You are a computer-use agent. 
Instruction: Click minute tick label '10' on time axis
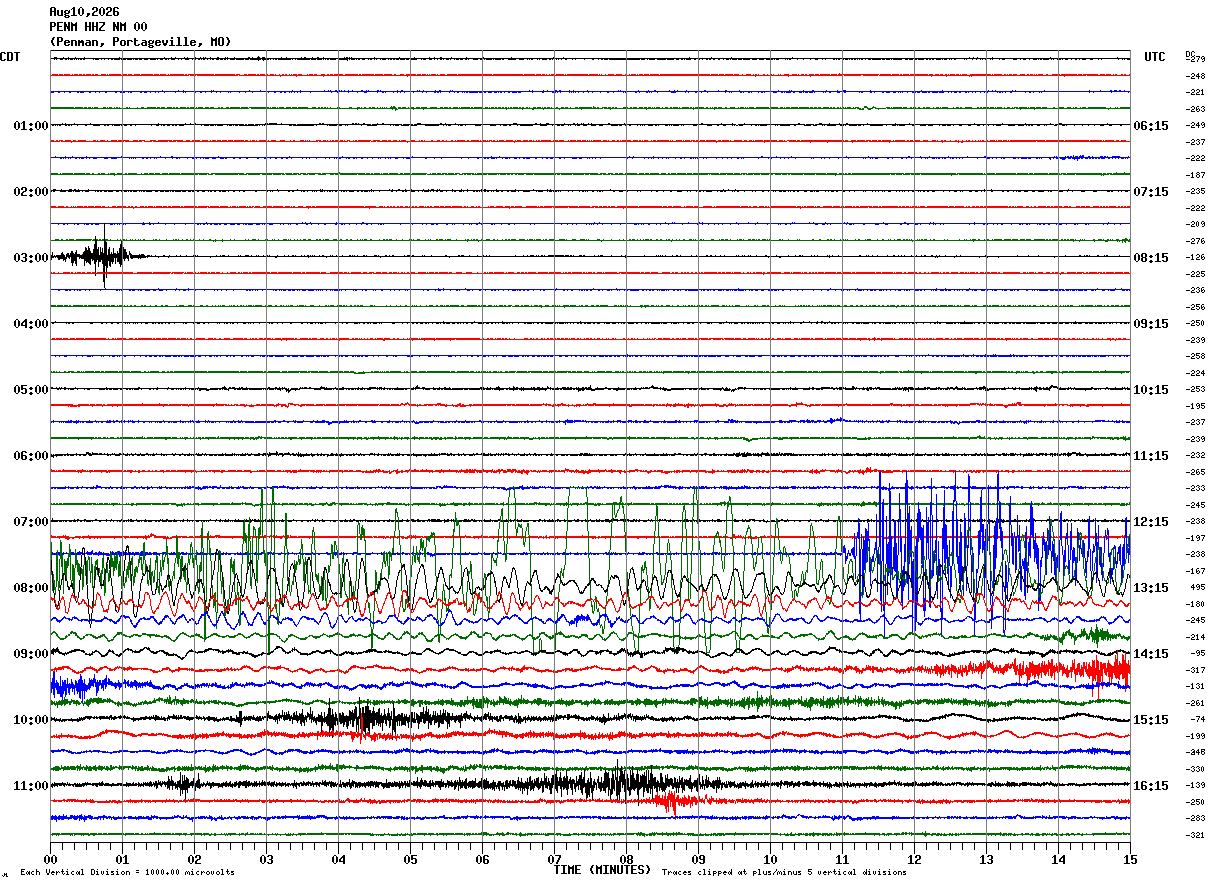point(771,859)
